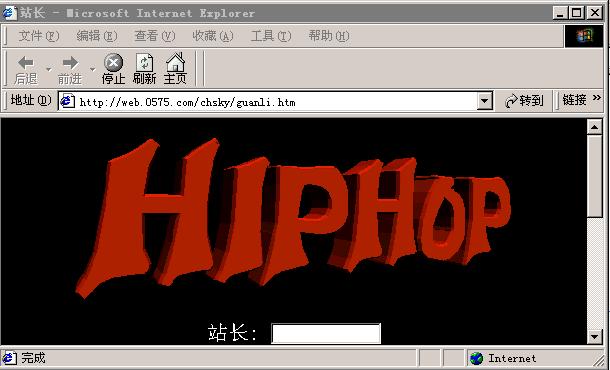Image resolution: width=610 pixels, height=370 pixels.
Task: Click the 站长 password input field
Action: click(326, 333)
